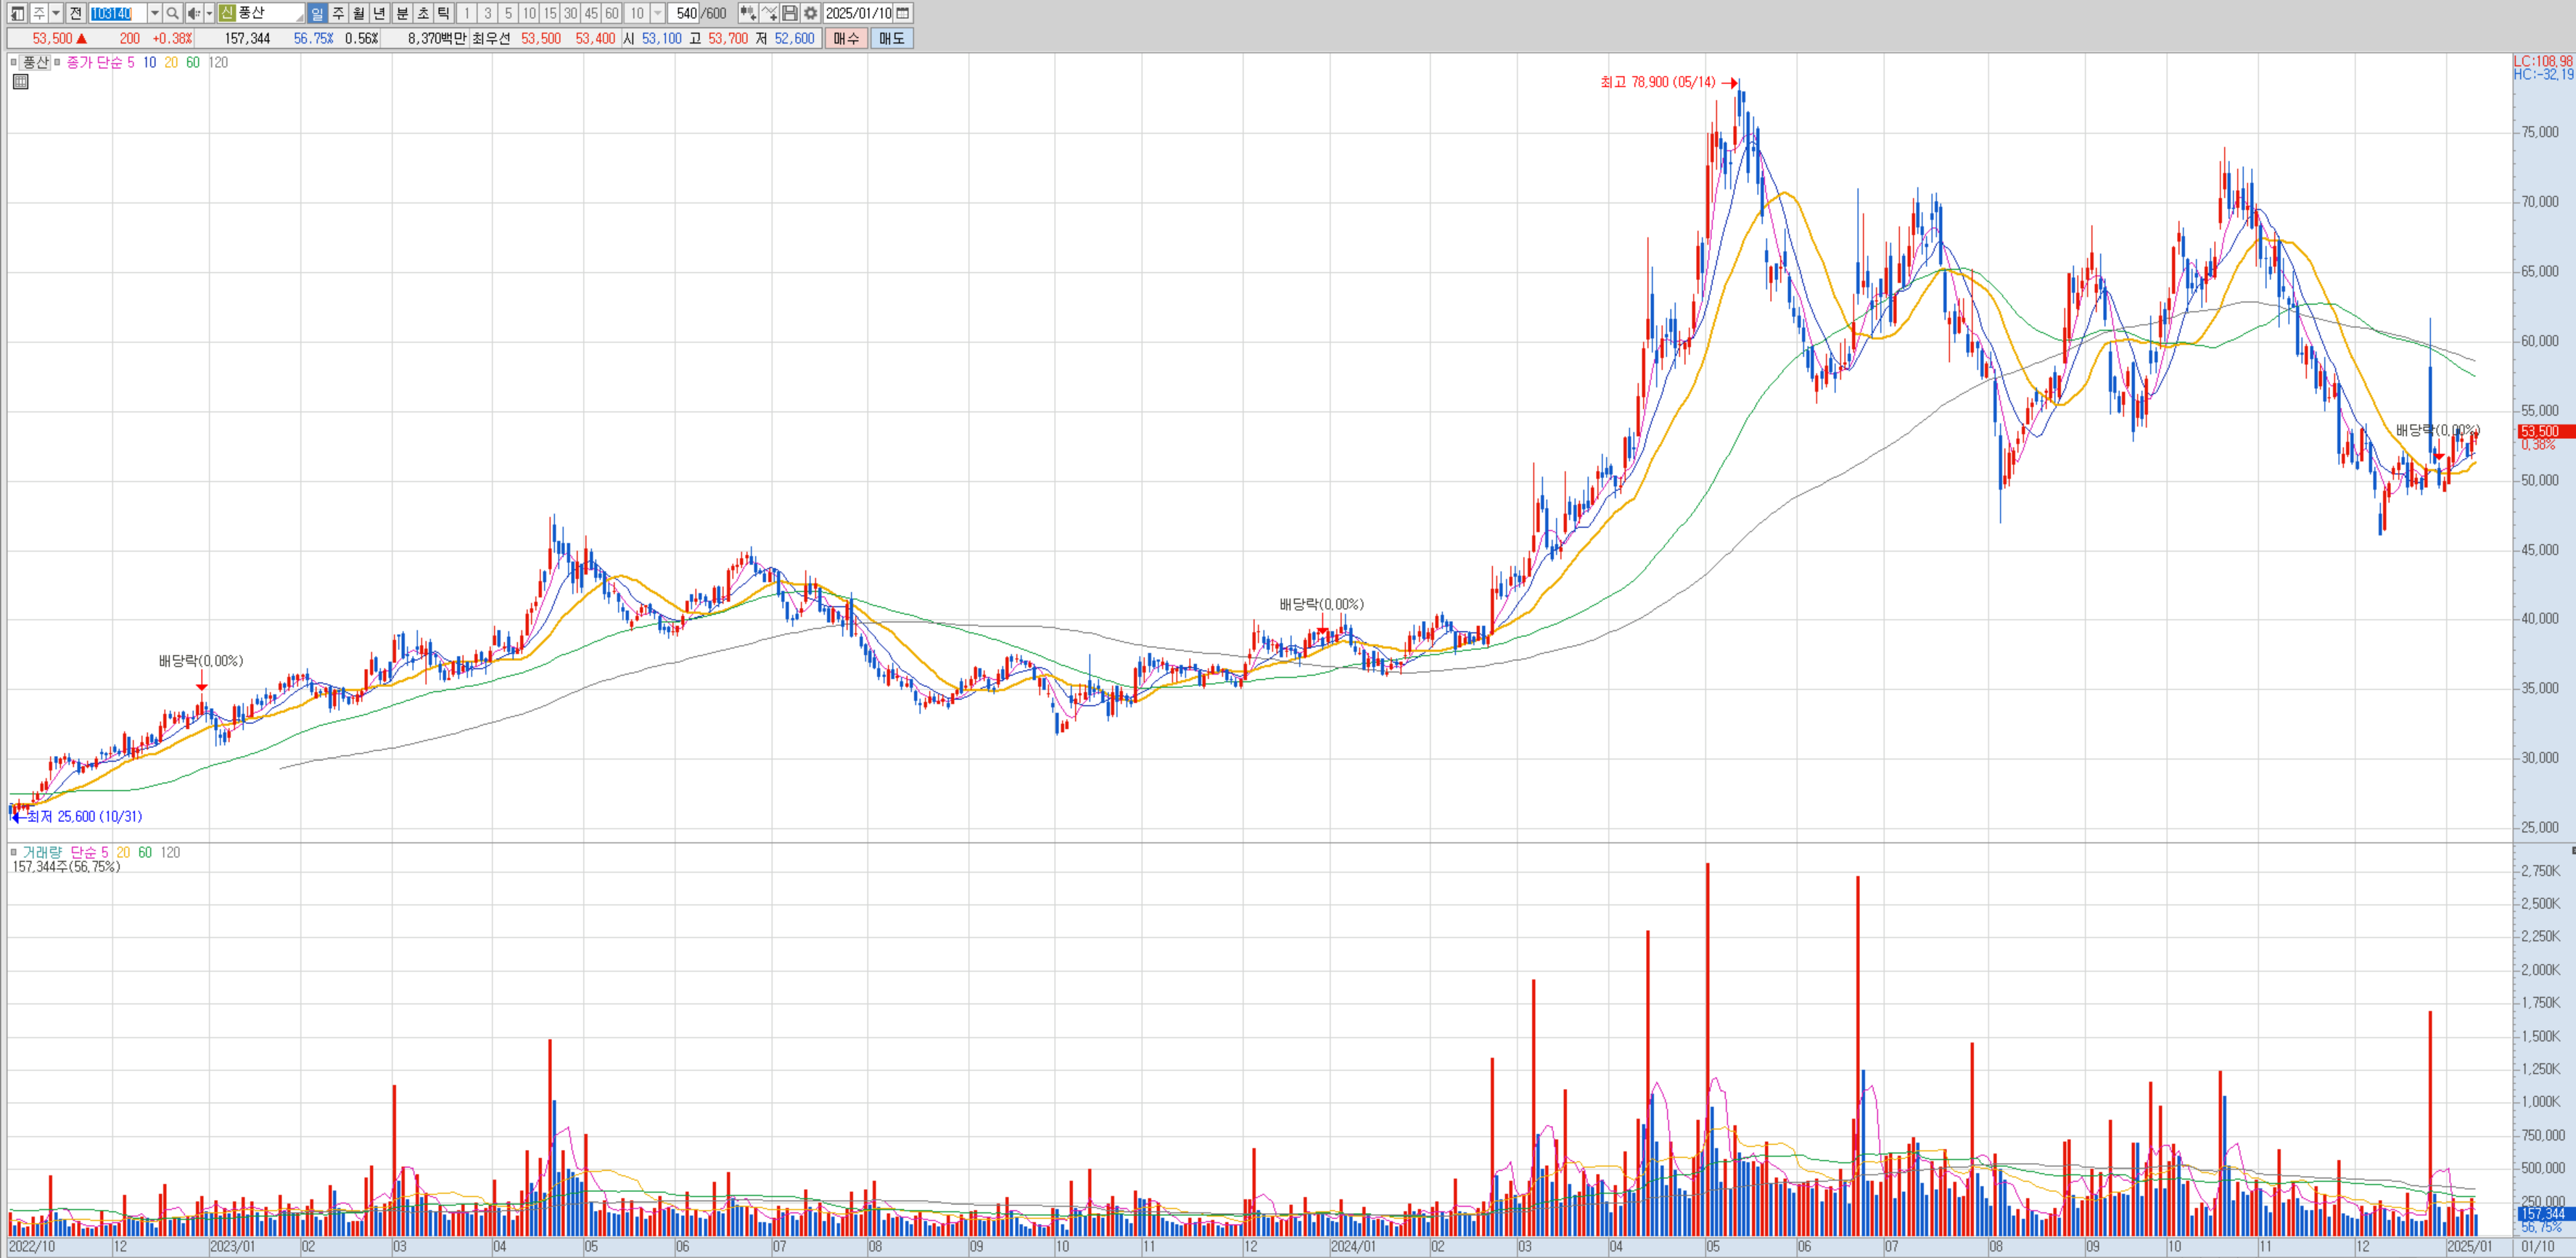
Task: Toggle the small box before 풍산 label
Action: coord(14,62)
